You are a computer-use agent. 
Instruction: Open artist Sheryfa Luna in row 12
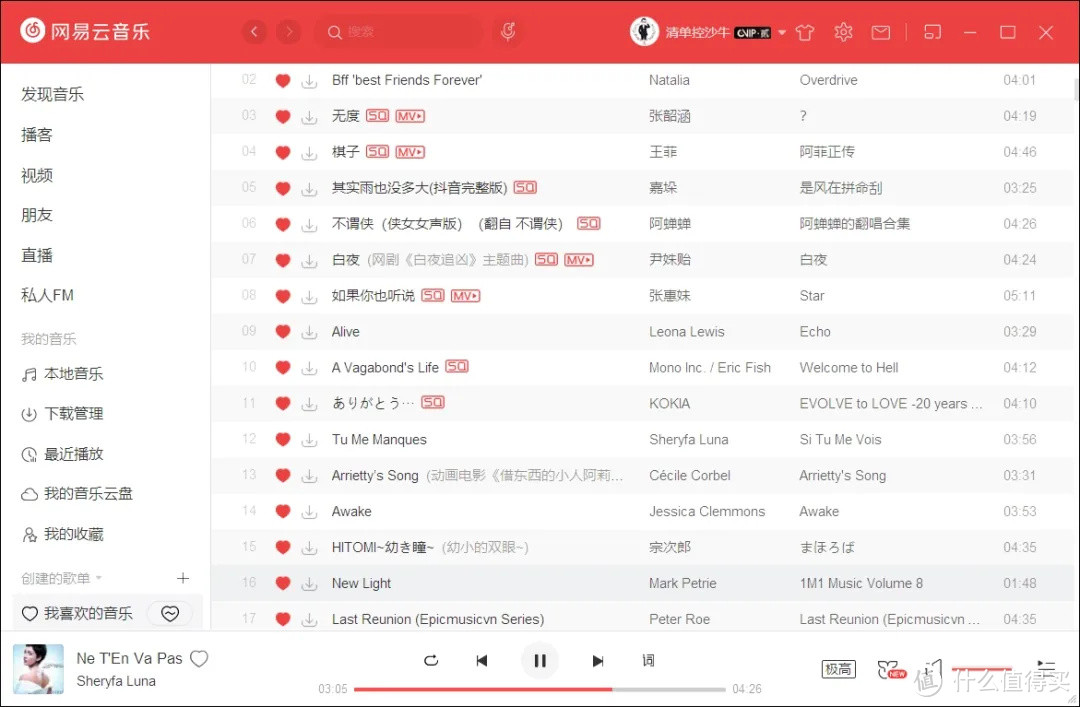[x=689, y=439]
